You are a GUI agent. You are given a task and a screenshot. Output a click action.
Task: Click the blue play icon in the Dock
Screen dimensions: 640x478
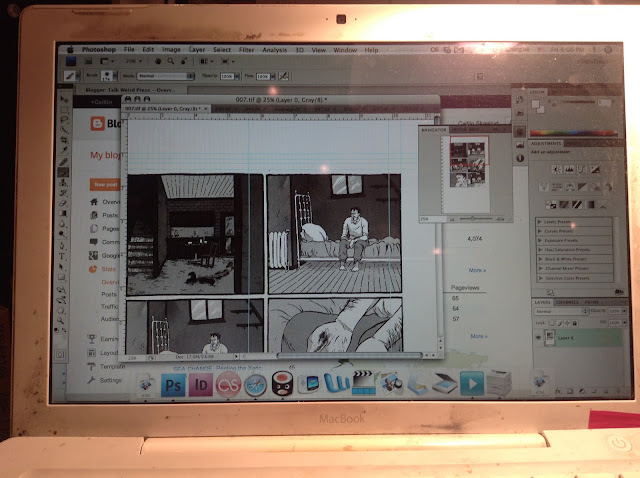pos(472,384)
